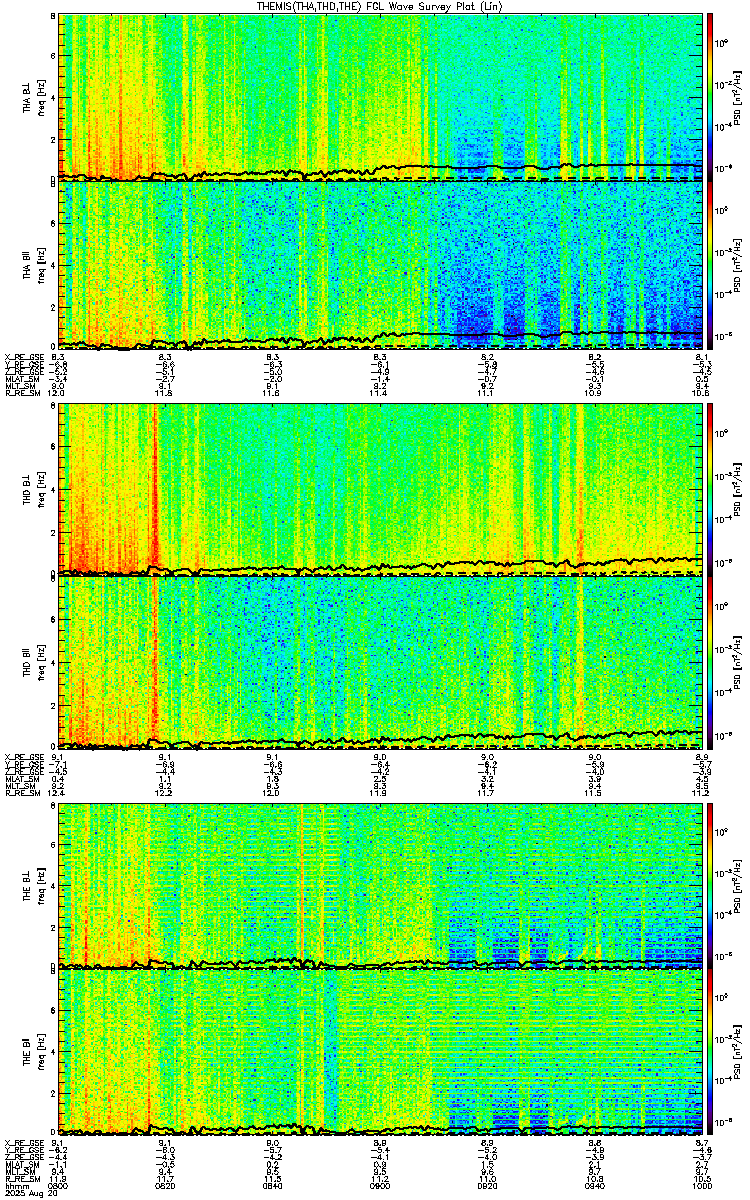750x1200 pixels.
Task: Click the THD B⊥ PSD color bar
Action: click(x=710, y=489)
